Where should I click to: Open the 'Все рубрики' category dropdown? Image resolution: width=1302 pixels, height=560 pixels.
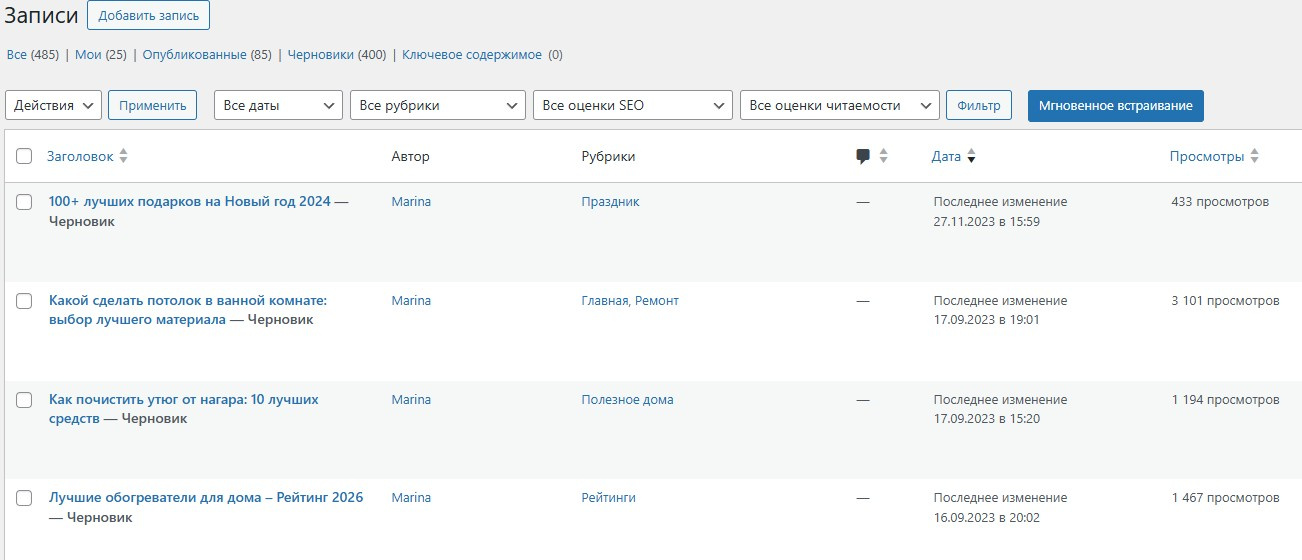pyautogui.click(x=437, y=105)
